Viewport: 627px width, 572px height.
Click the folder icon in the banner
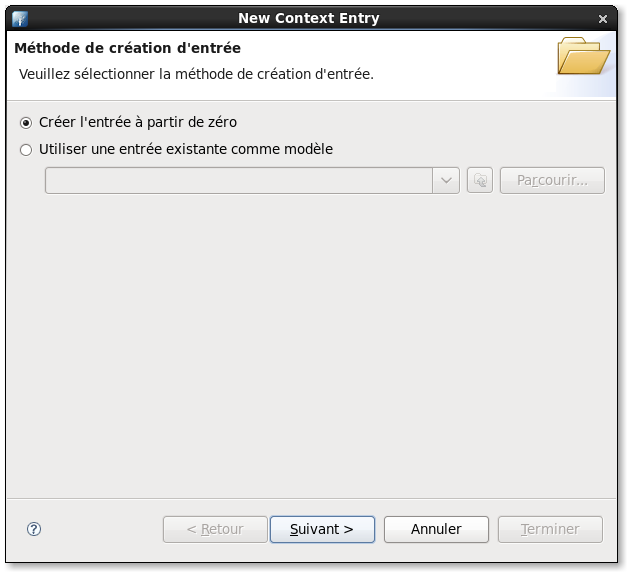pyautogui.click(x=583, y=58)
